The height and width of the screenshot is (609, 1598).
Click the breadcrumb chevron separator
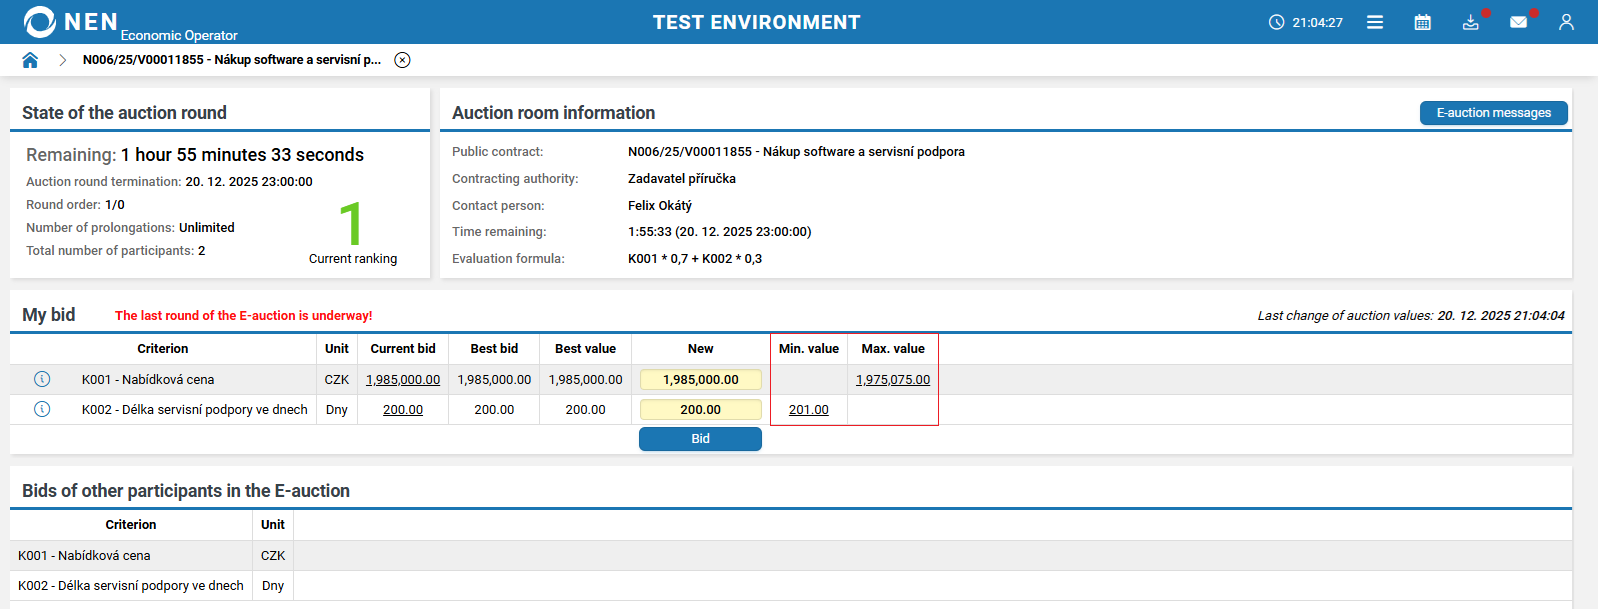pyautogui.click(x=62, y=60)
